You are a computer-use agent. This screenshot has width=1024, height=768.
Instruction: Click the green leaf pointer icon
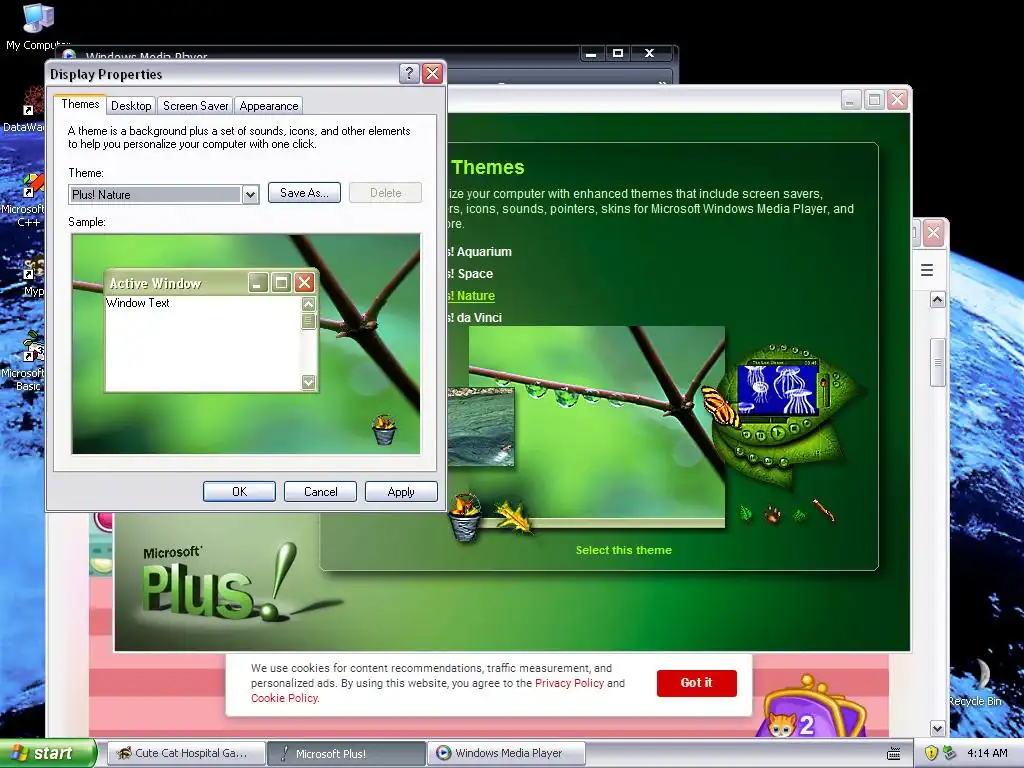(x=746, y=513)
